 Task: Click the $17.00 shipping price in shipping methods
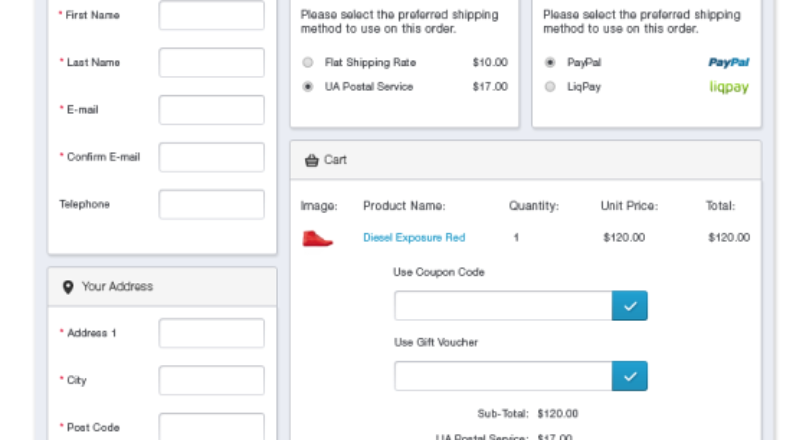pyautogui.click(x=490, y=86)
